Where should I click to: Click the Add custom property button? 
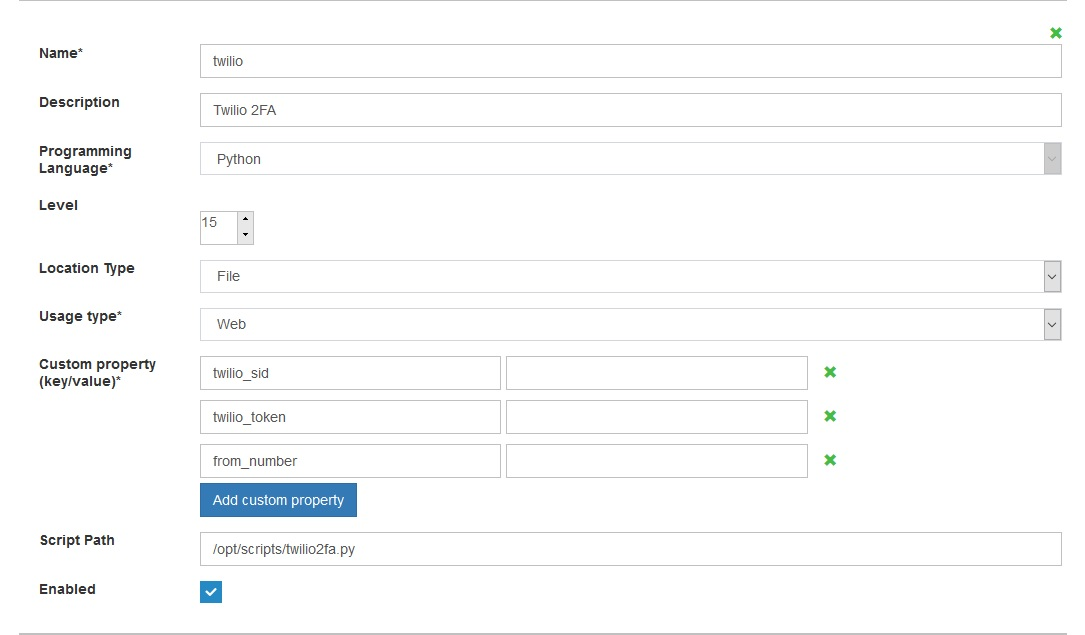click(278, 500)
